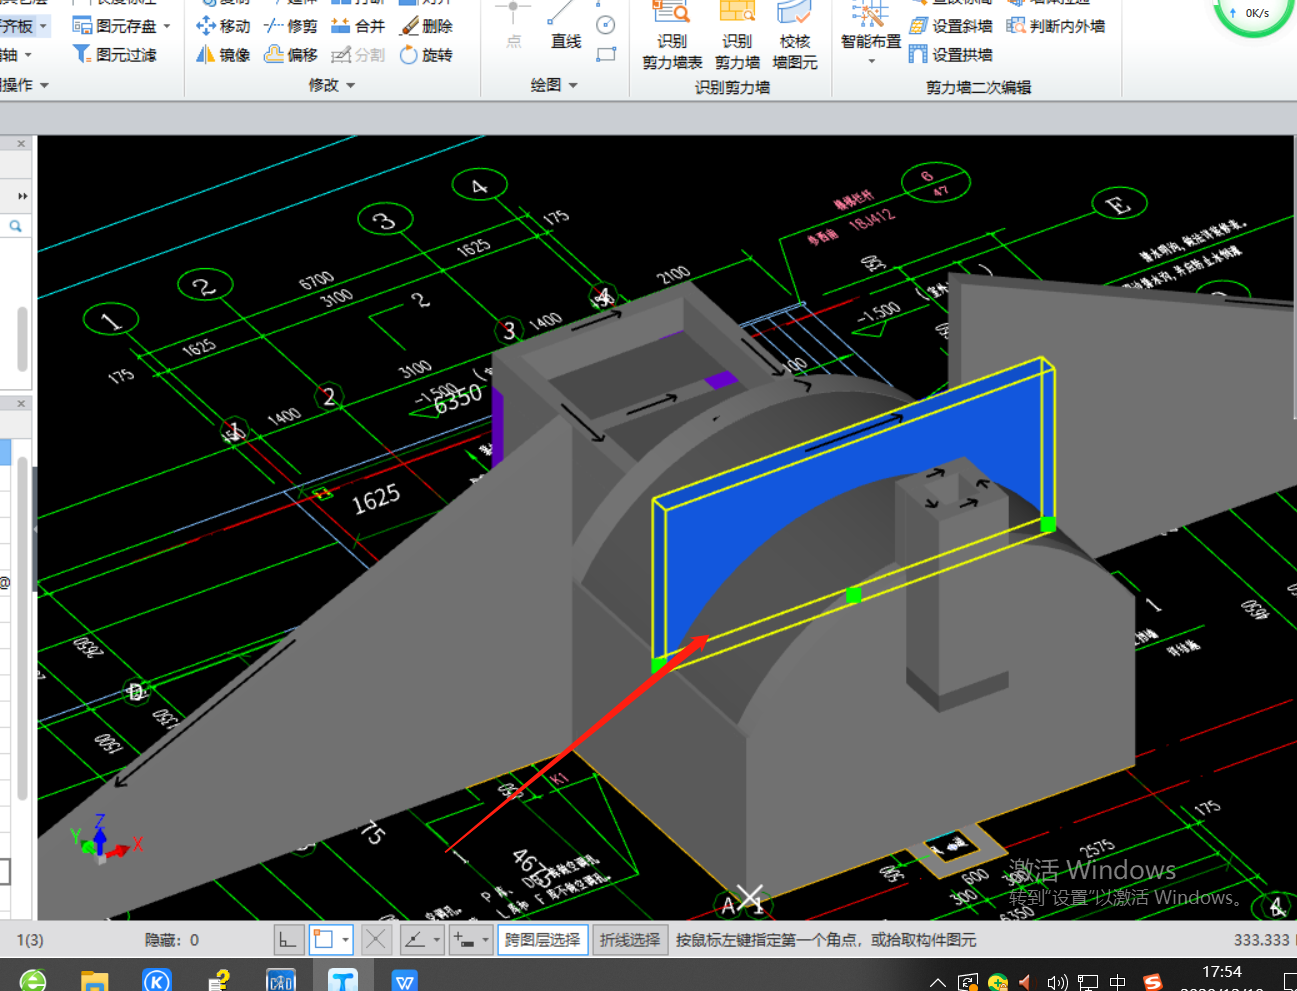Expand left panel with double-arrow chevron

point(22,196)
